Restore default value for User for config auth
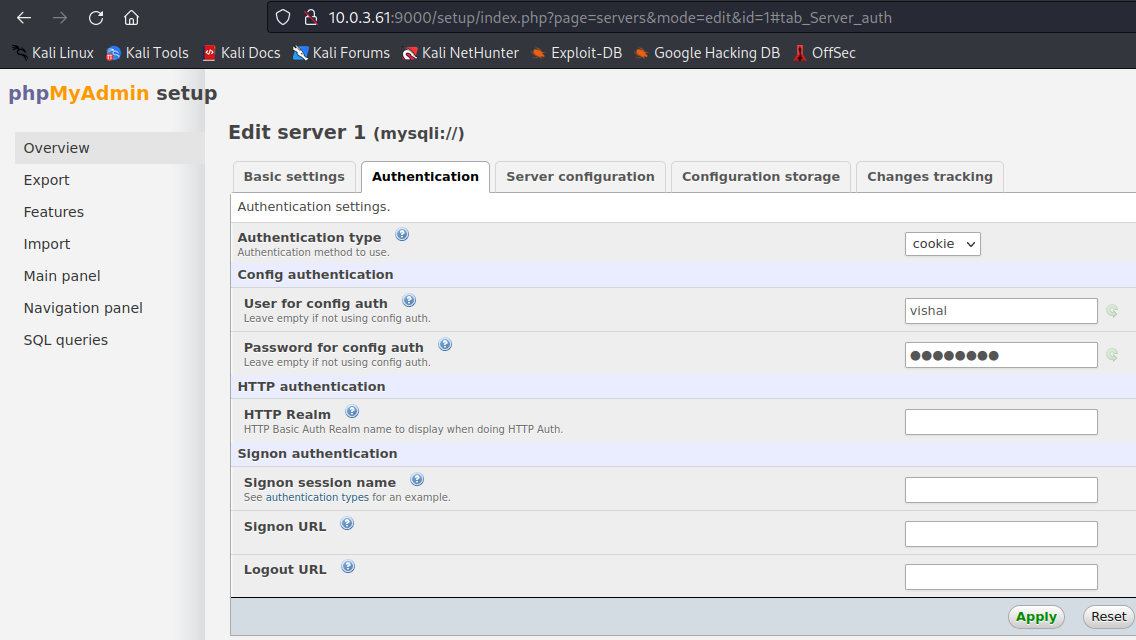Viewport: 1136px width, 640px height. tap(1112, 311)
